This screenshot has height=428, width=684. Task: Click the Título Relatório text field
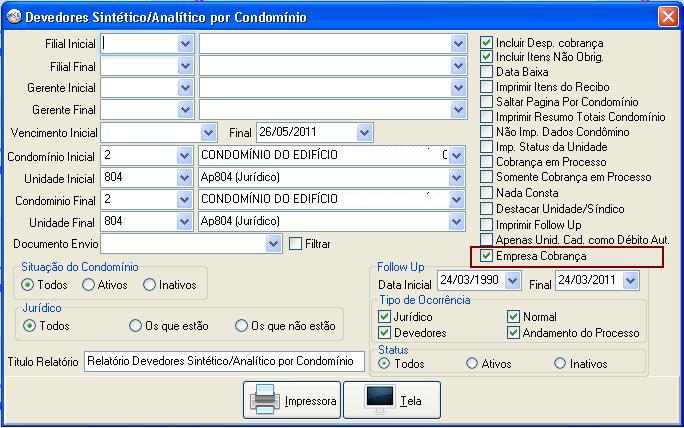(224, 361)
